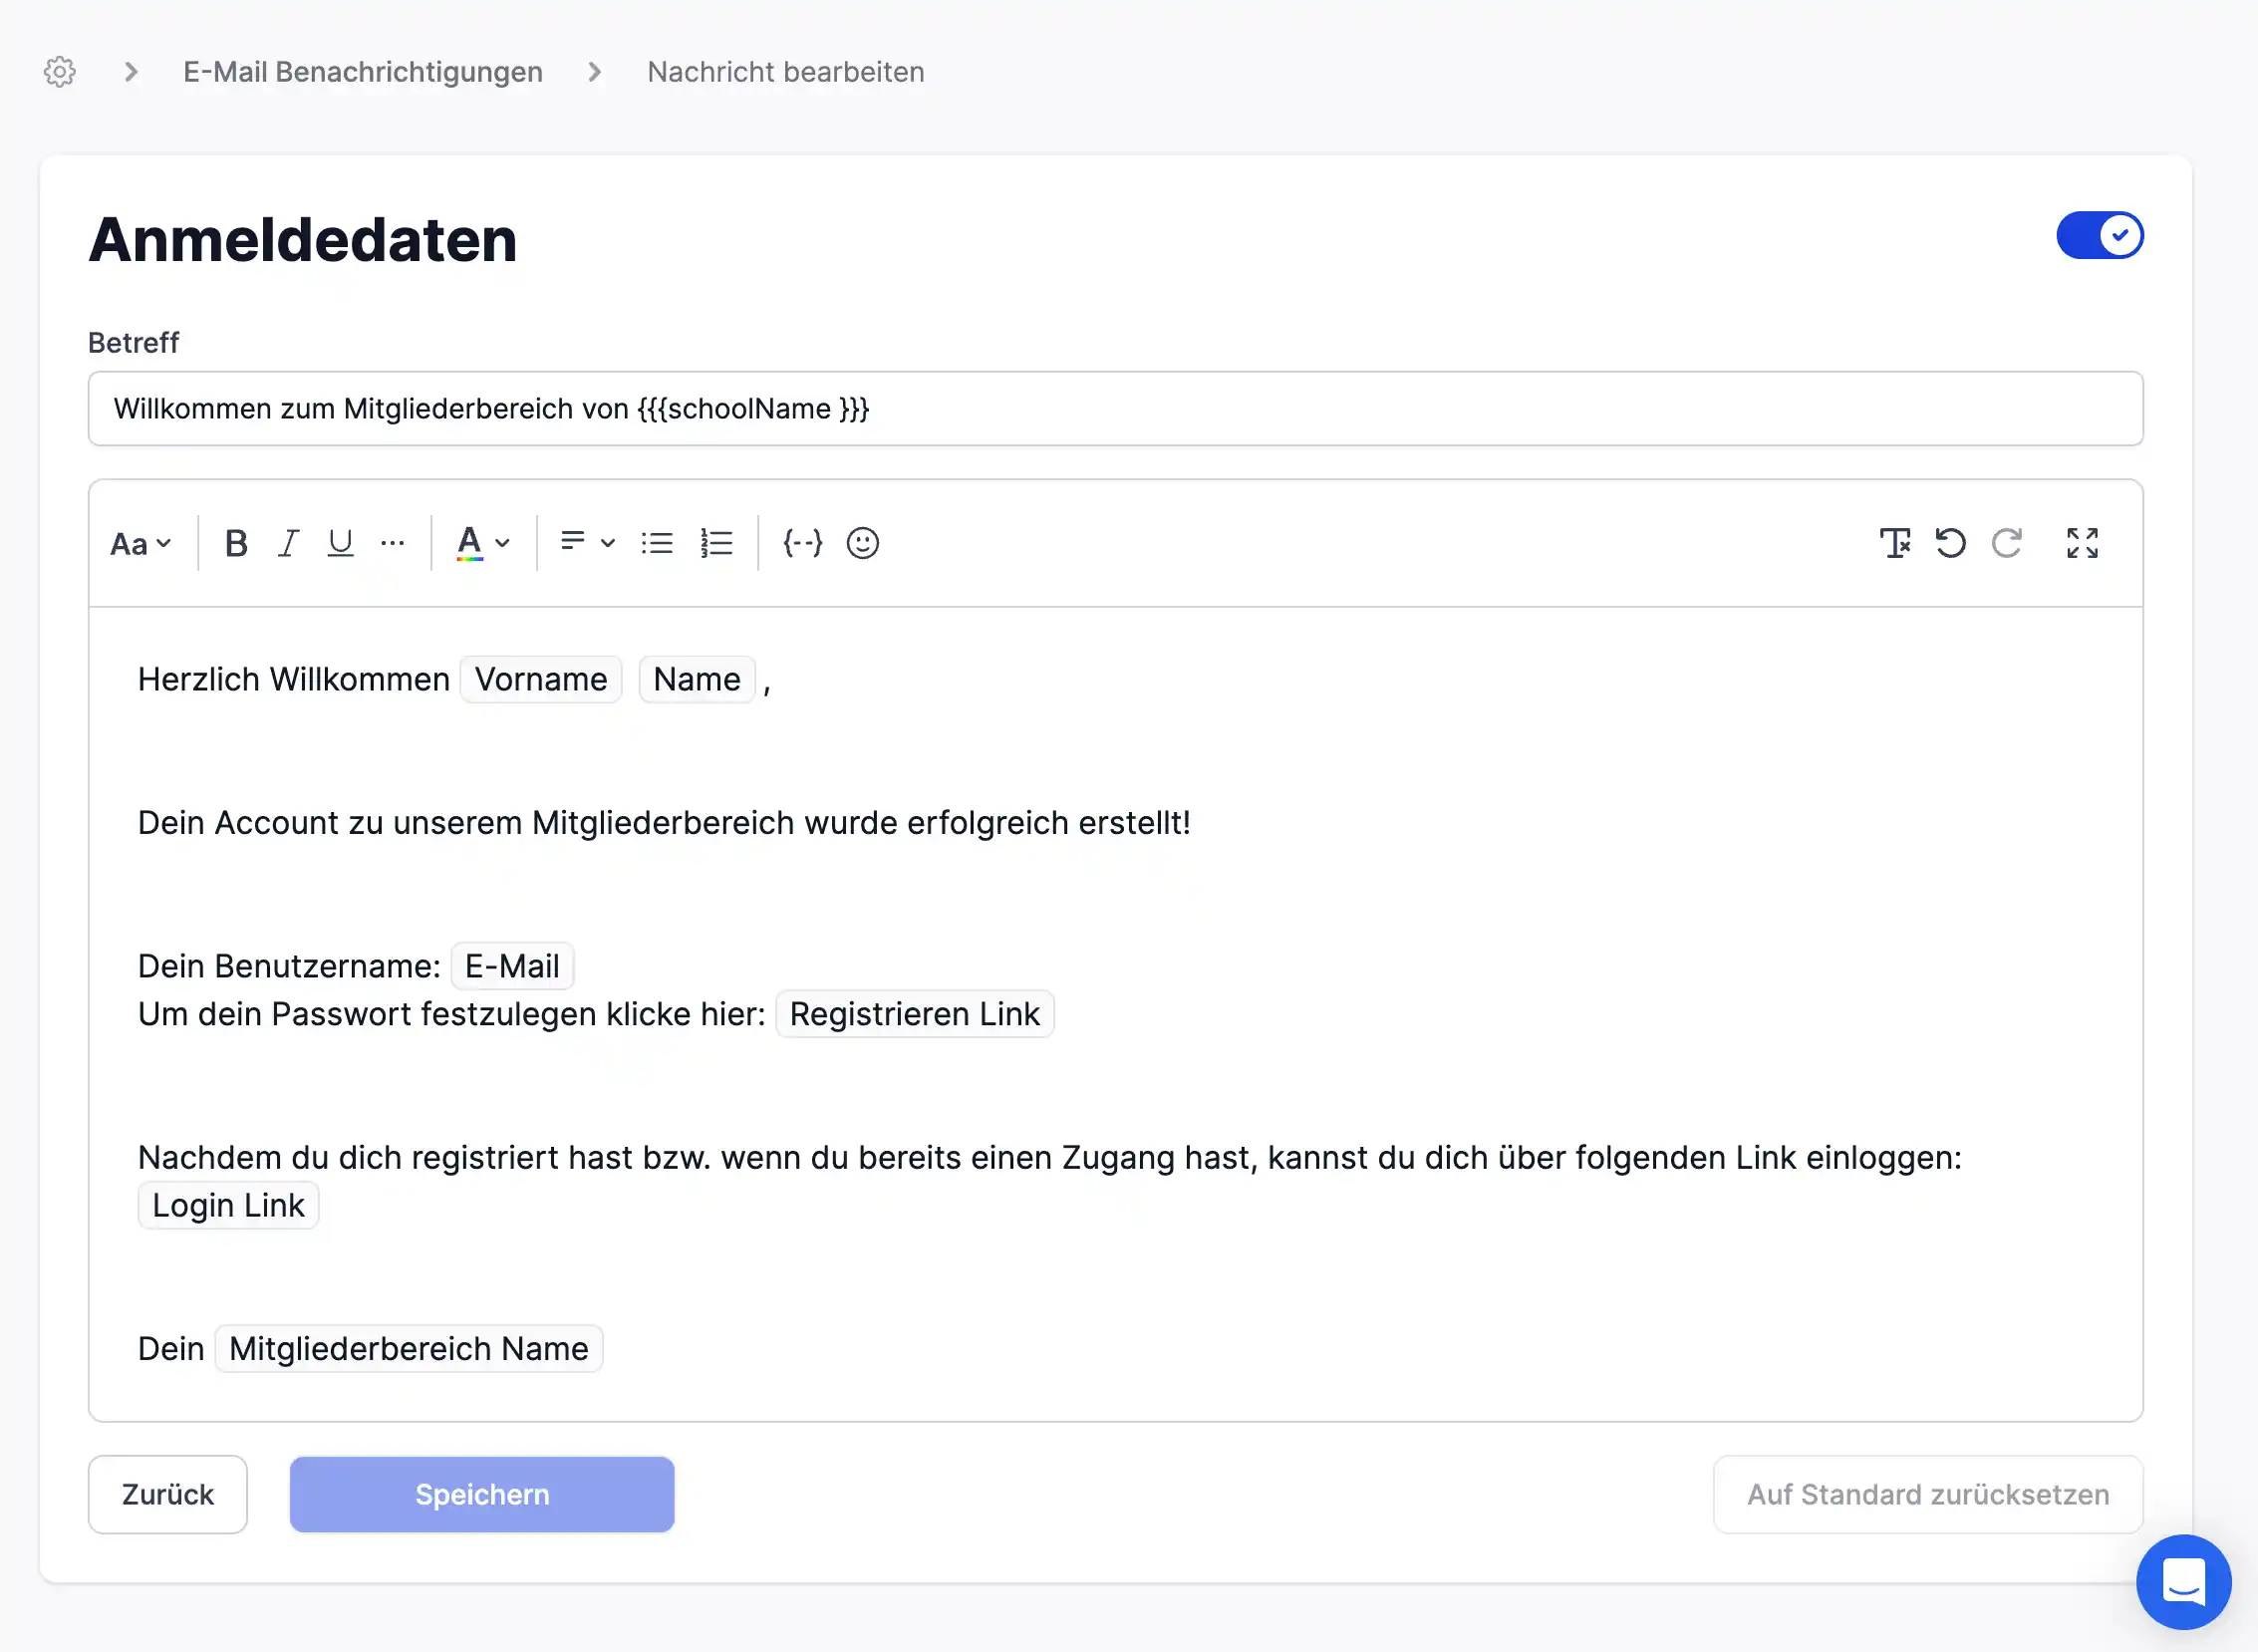This screenshot has height=1652, width=2258.
Task: Redo the last edit
Action: [x=2006, y=543]
